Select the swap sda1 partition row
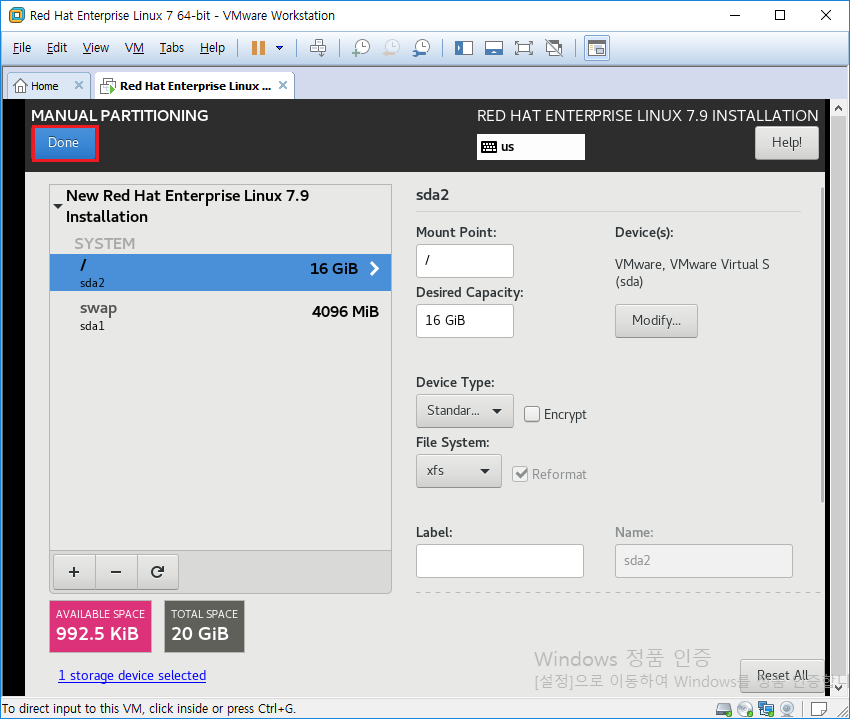 click(220, 316)
